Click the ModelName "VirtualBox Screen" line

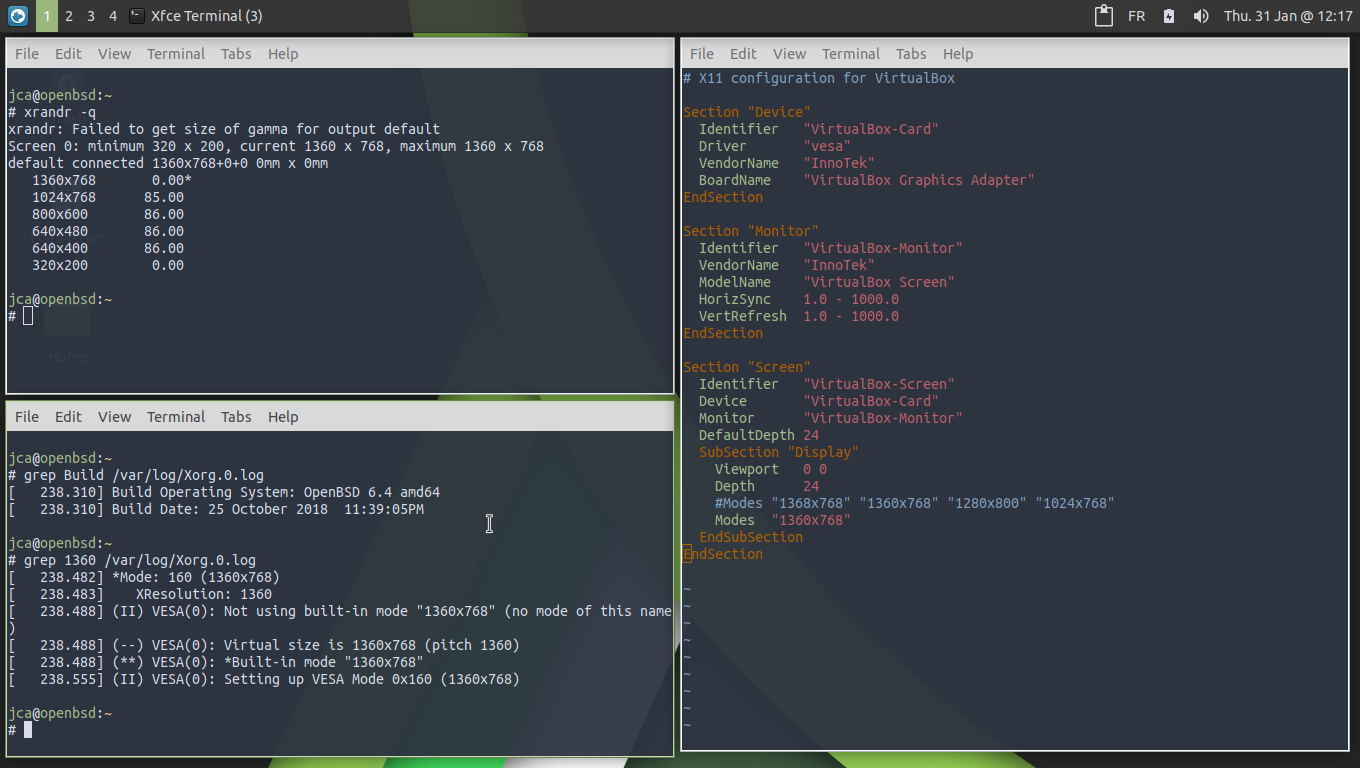coord(827,282)
